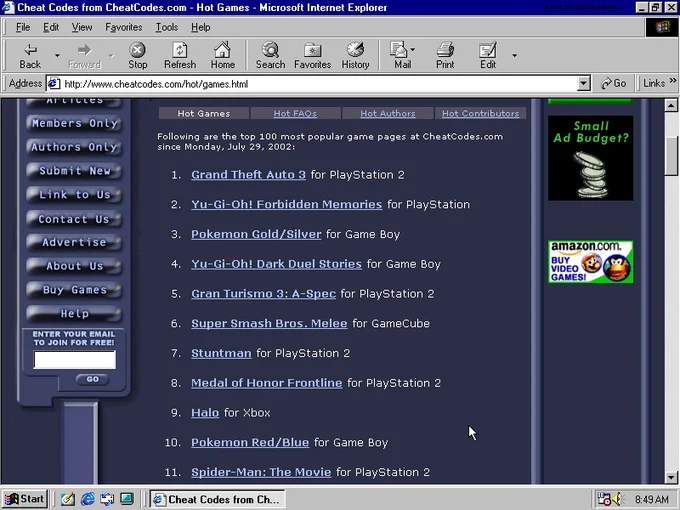Open the Stuntman link
680x510 pixels.
pyautogui.click(x=221, y=353)
